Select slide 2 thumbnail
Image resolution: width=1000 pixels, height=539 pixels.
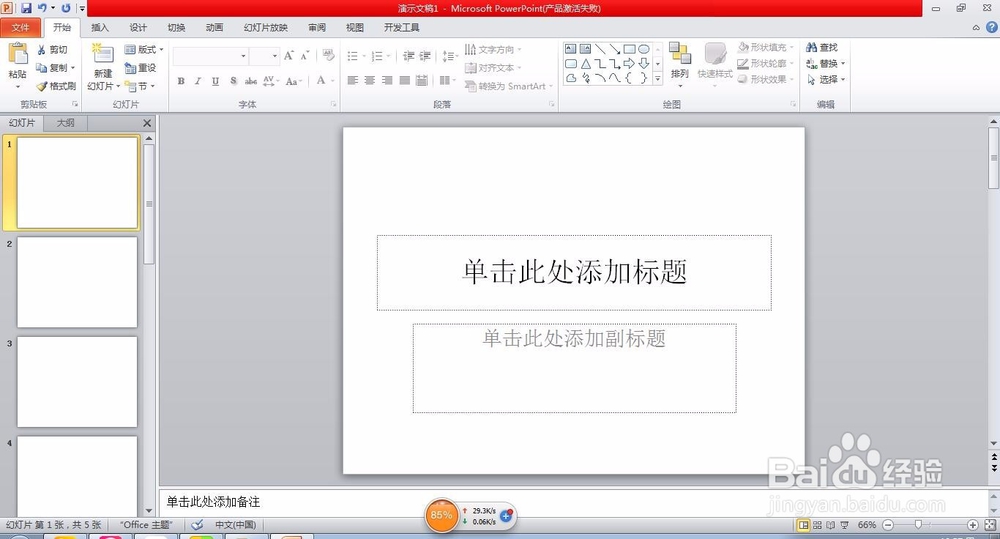point(77,282)
